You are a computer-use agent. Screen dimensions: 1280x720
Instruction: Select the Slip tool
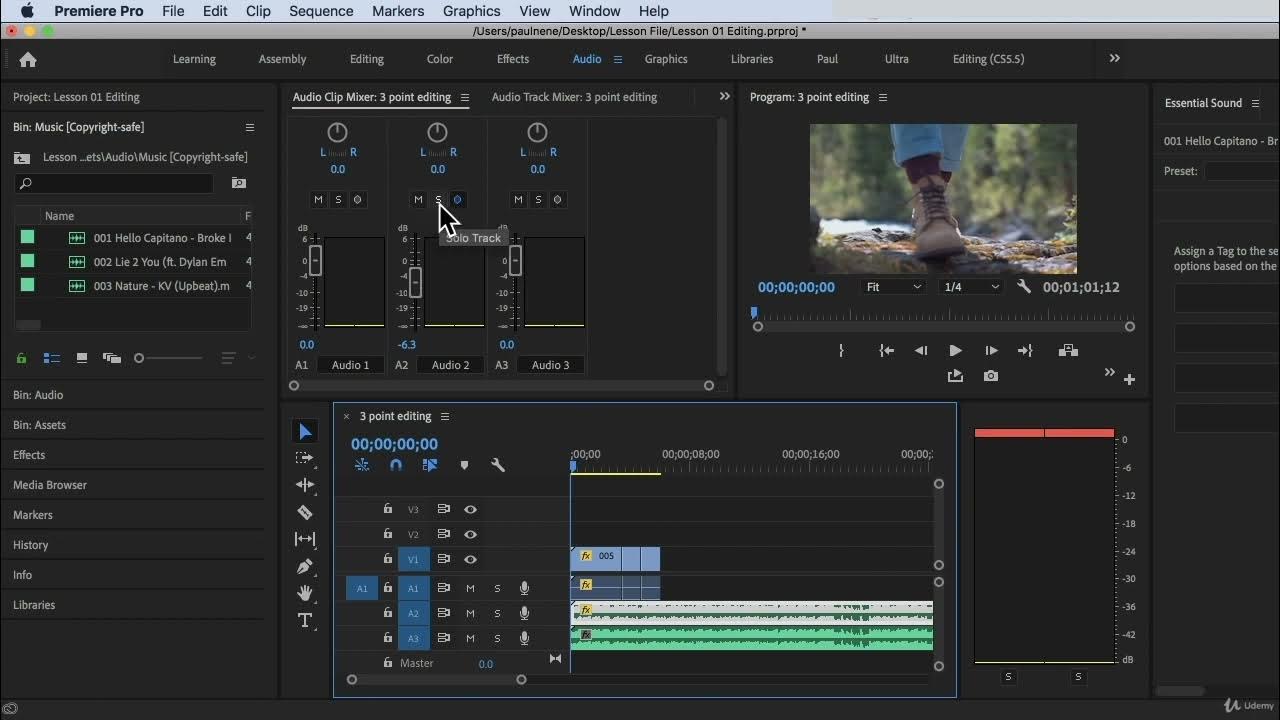pyautogui.click(x=305, y=539)
